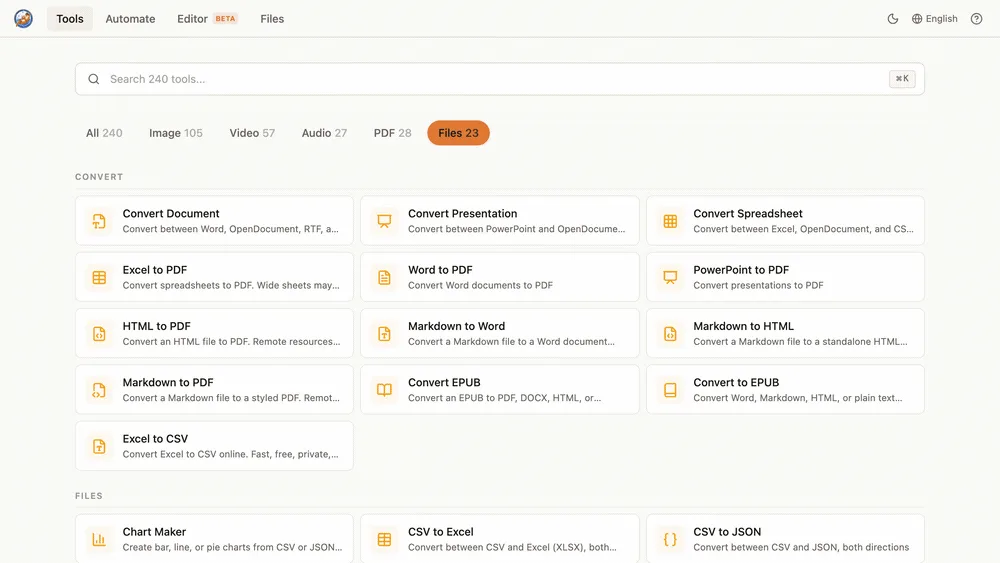The height and width of the screenshot is (563, 1000).
Task: Click the Markdown to HTML icon
Action: pyautogui.click(x=670, y=333)
